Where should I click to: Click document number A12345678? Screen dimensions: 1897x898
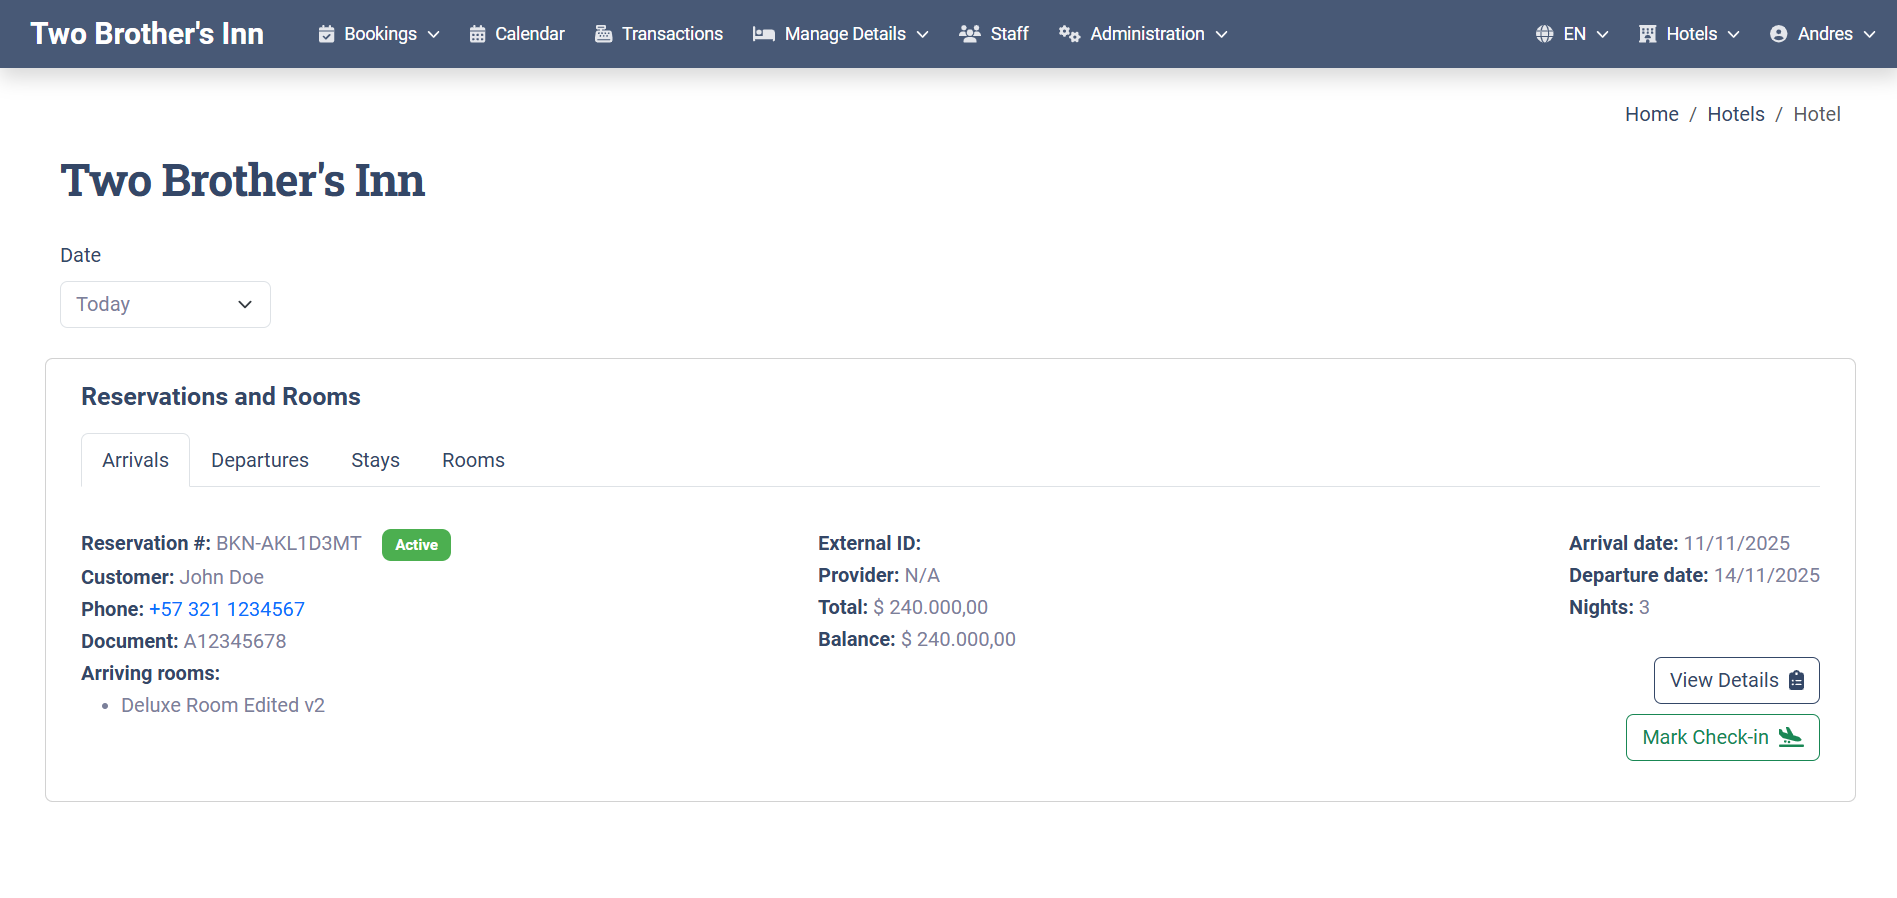(x=235, y=641)
